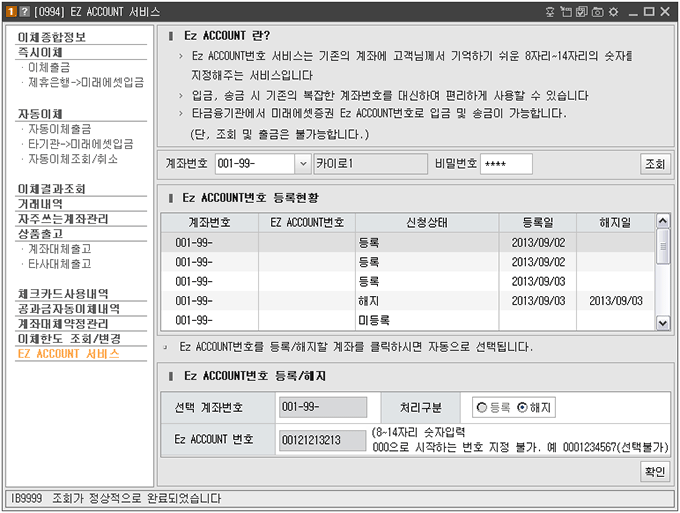The image size is (680, 513).
Task: Click the 계좌번호 column header
Action: 210,222
